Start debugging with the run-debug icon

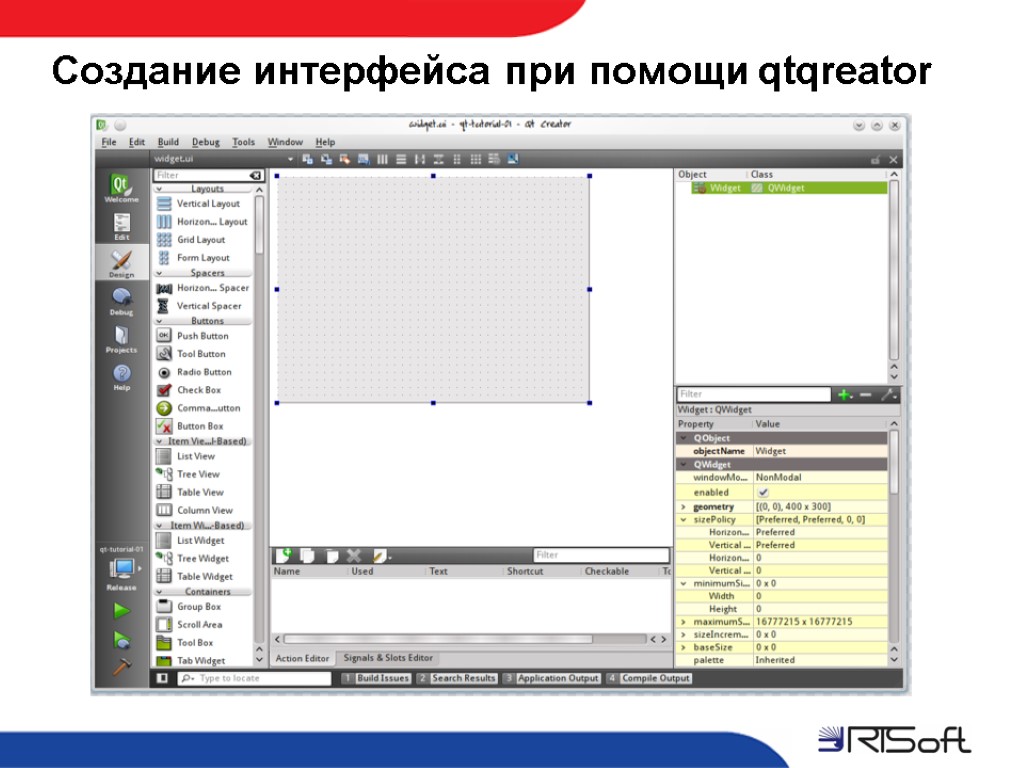[121, 640]
